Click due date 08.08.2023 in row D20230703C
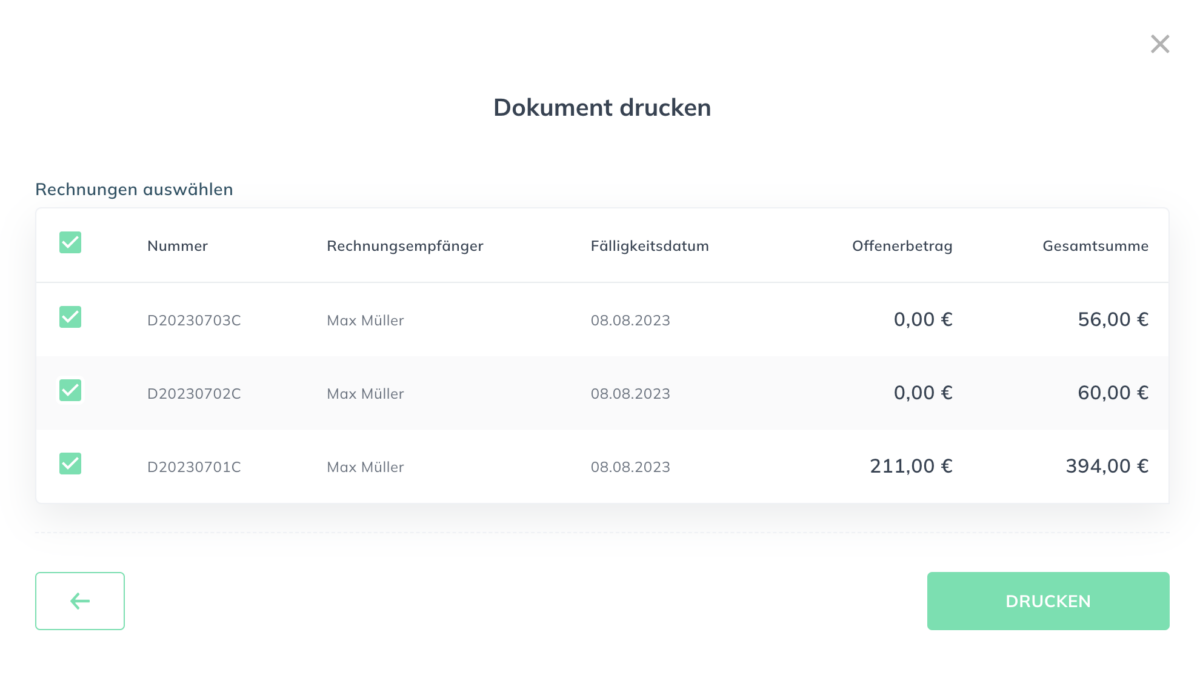Image resolution: width=1200 pixels, height=675 pixels. [x=630, y=321]
